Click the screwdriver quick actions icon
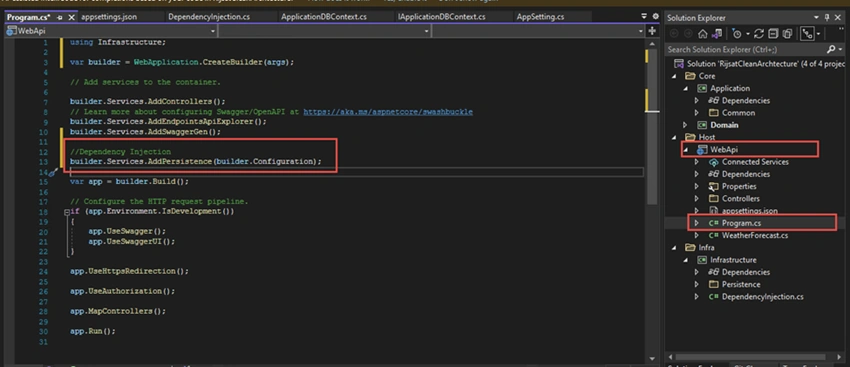Screen dimensions: 850x367 [x=53, y=172]
